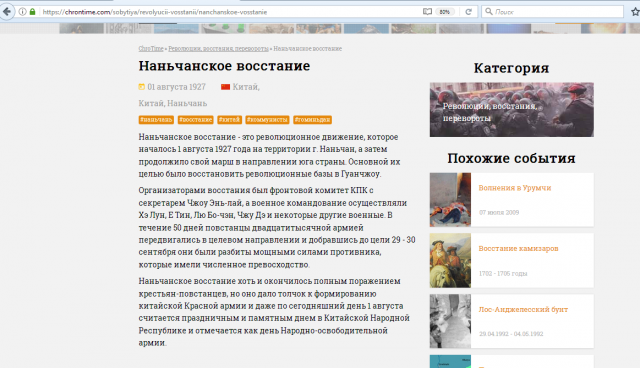This screenshot has height=368, width=640.
Task: Open the site info icon in address bar
Action: (x=23, y=12)
